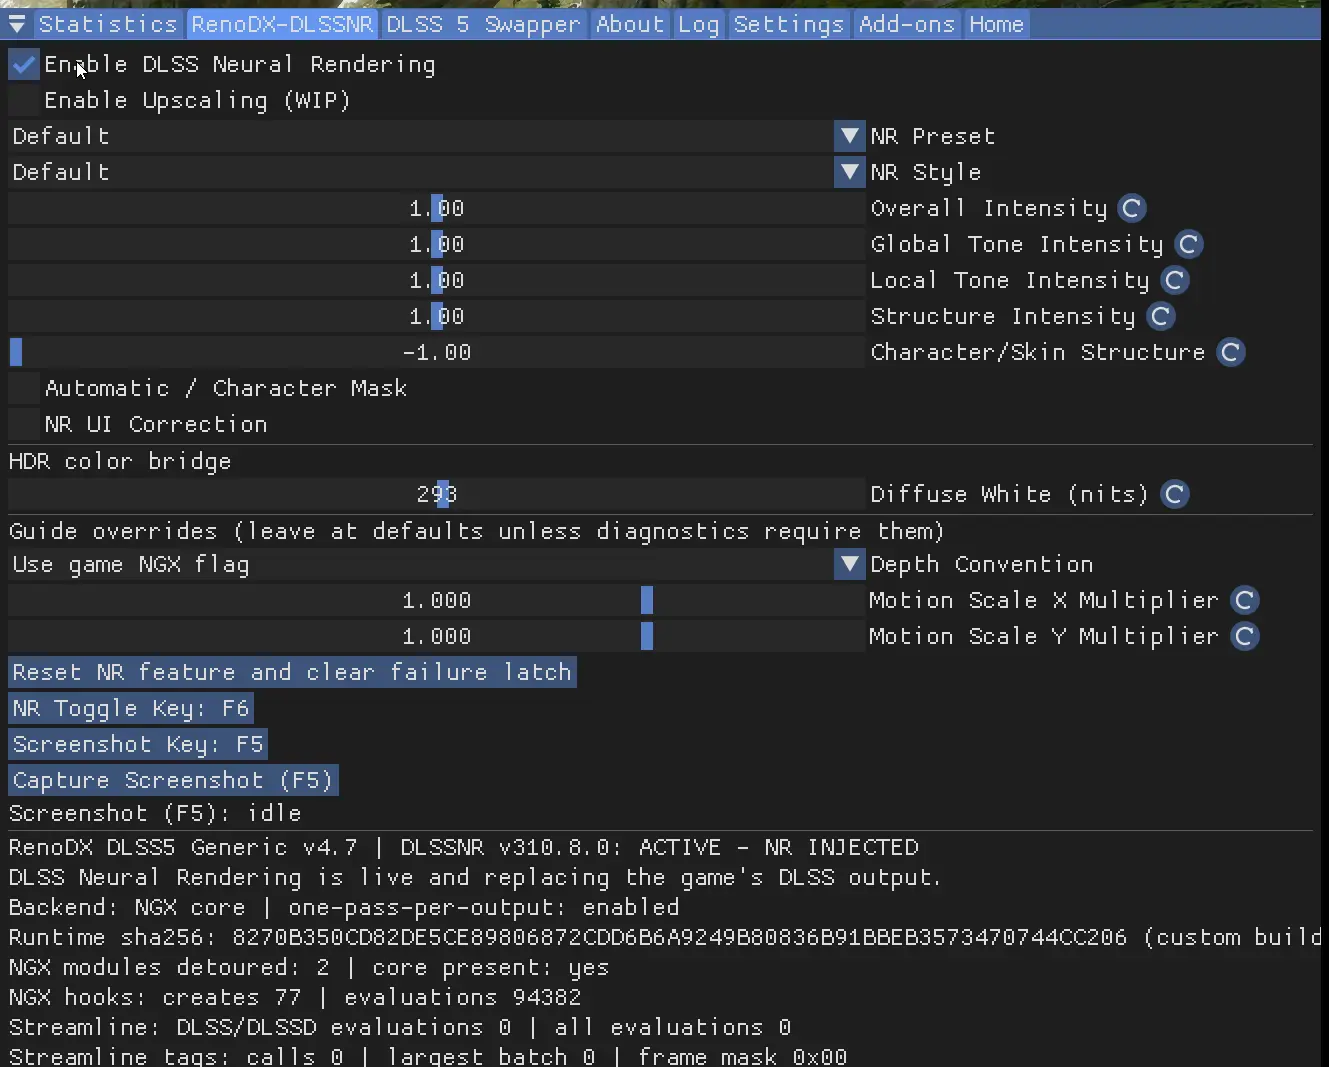Click the 'ACTIVE - NR INJECTED' status line
This screenshot has height=1067, width=1329.
[x=464, y=847]
